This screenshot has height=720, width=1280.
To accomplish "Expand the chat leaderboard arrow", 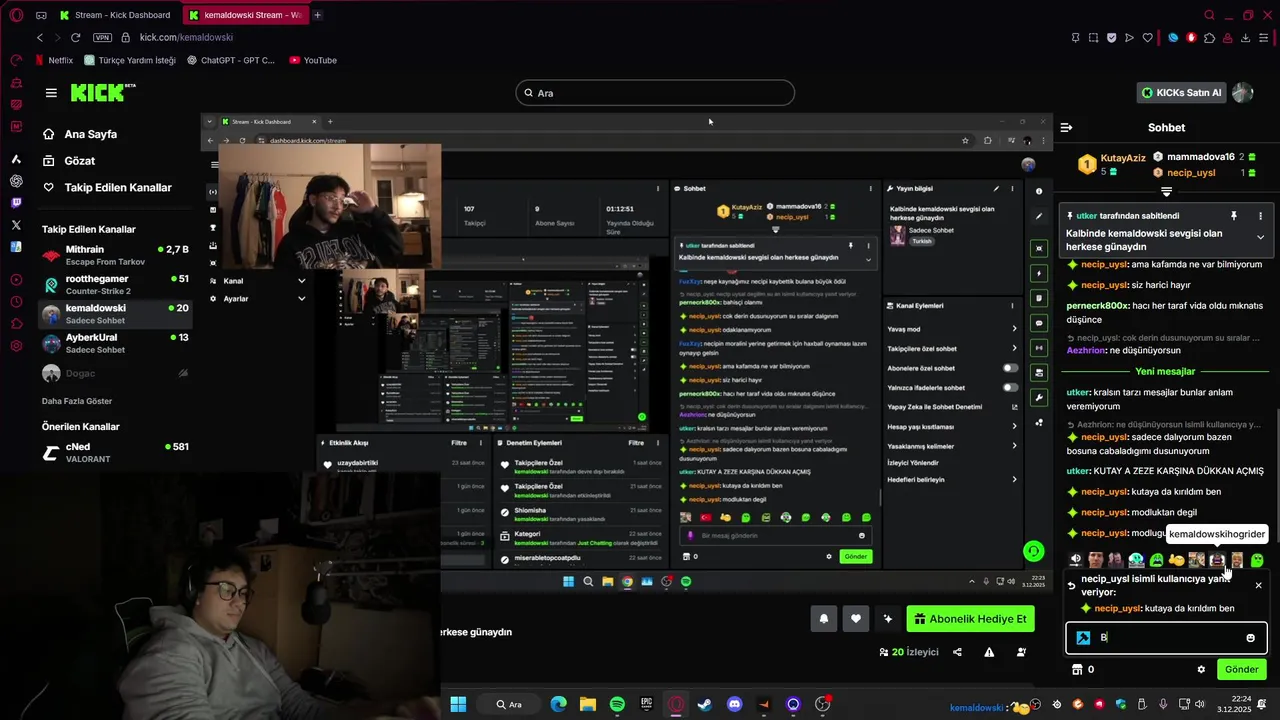I will (x=1166, y=191).
